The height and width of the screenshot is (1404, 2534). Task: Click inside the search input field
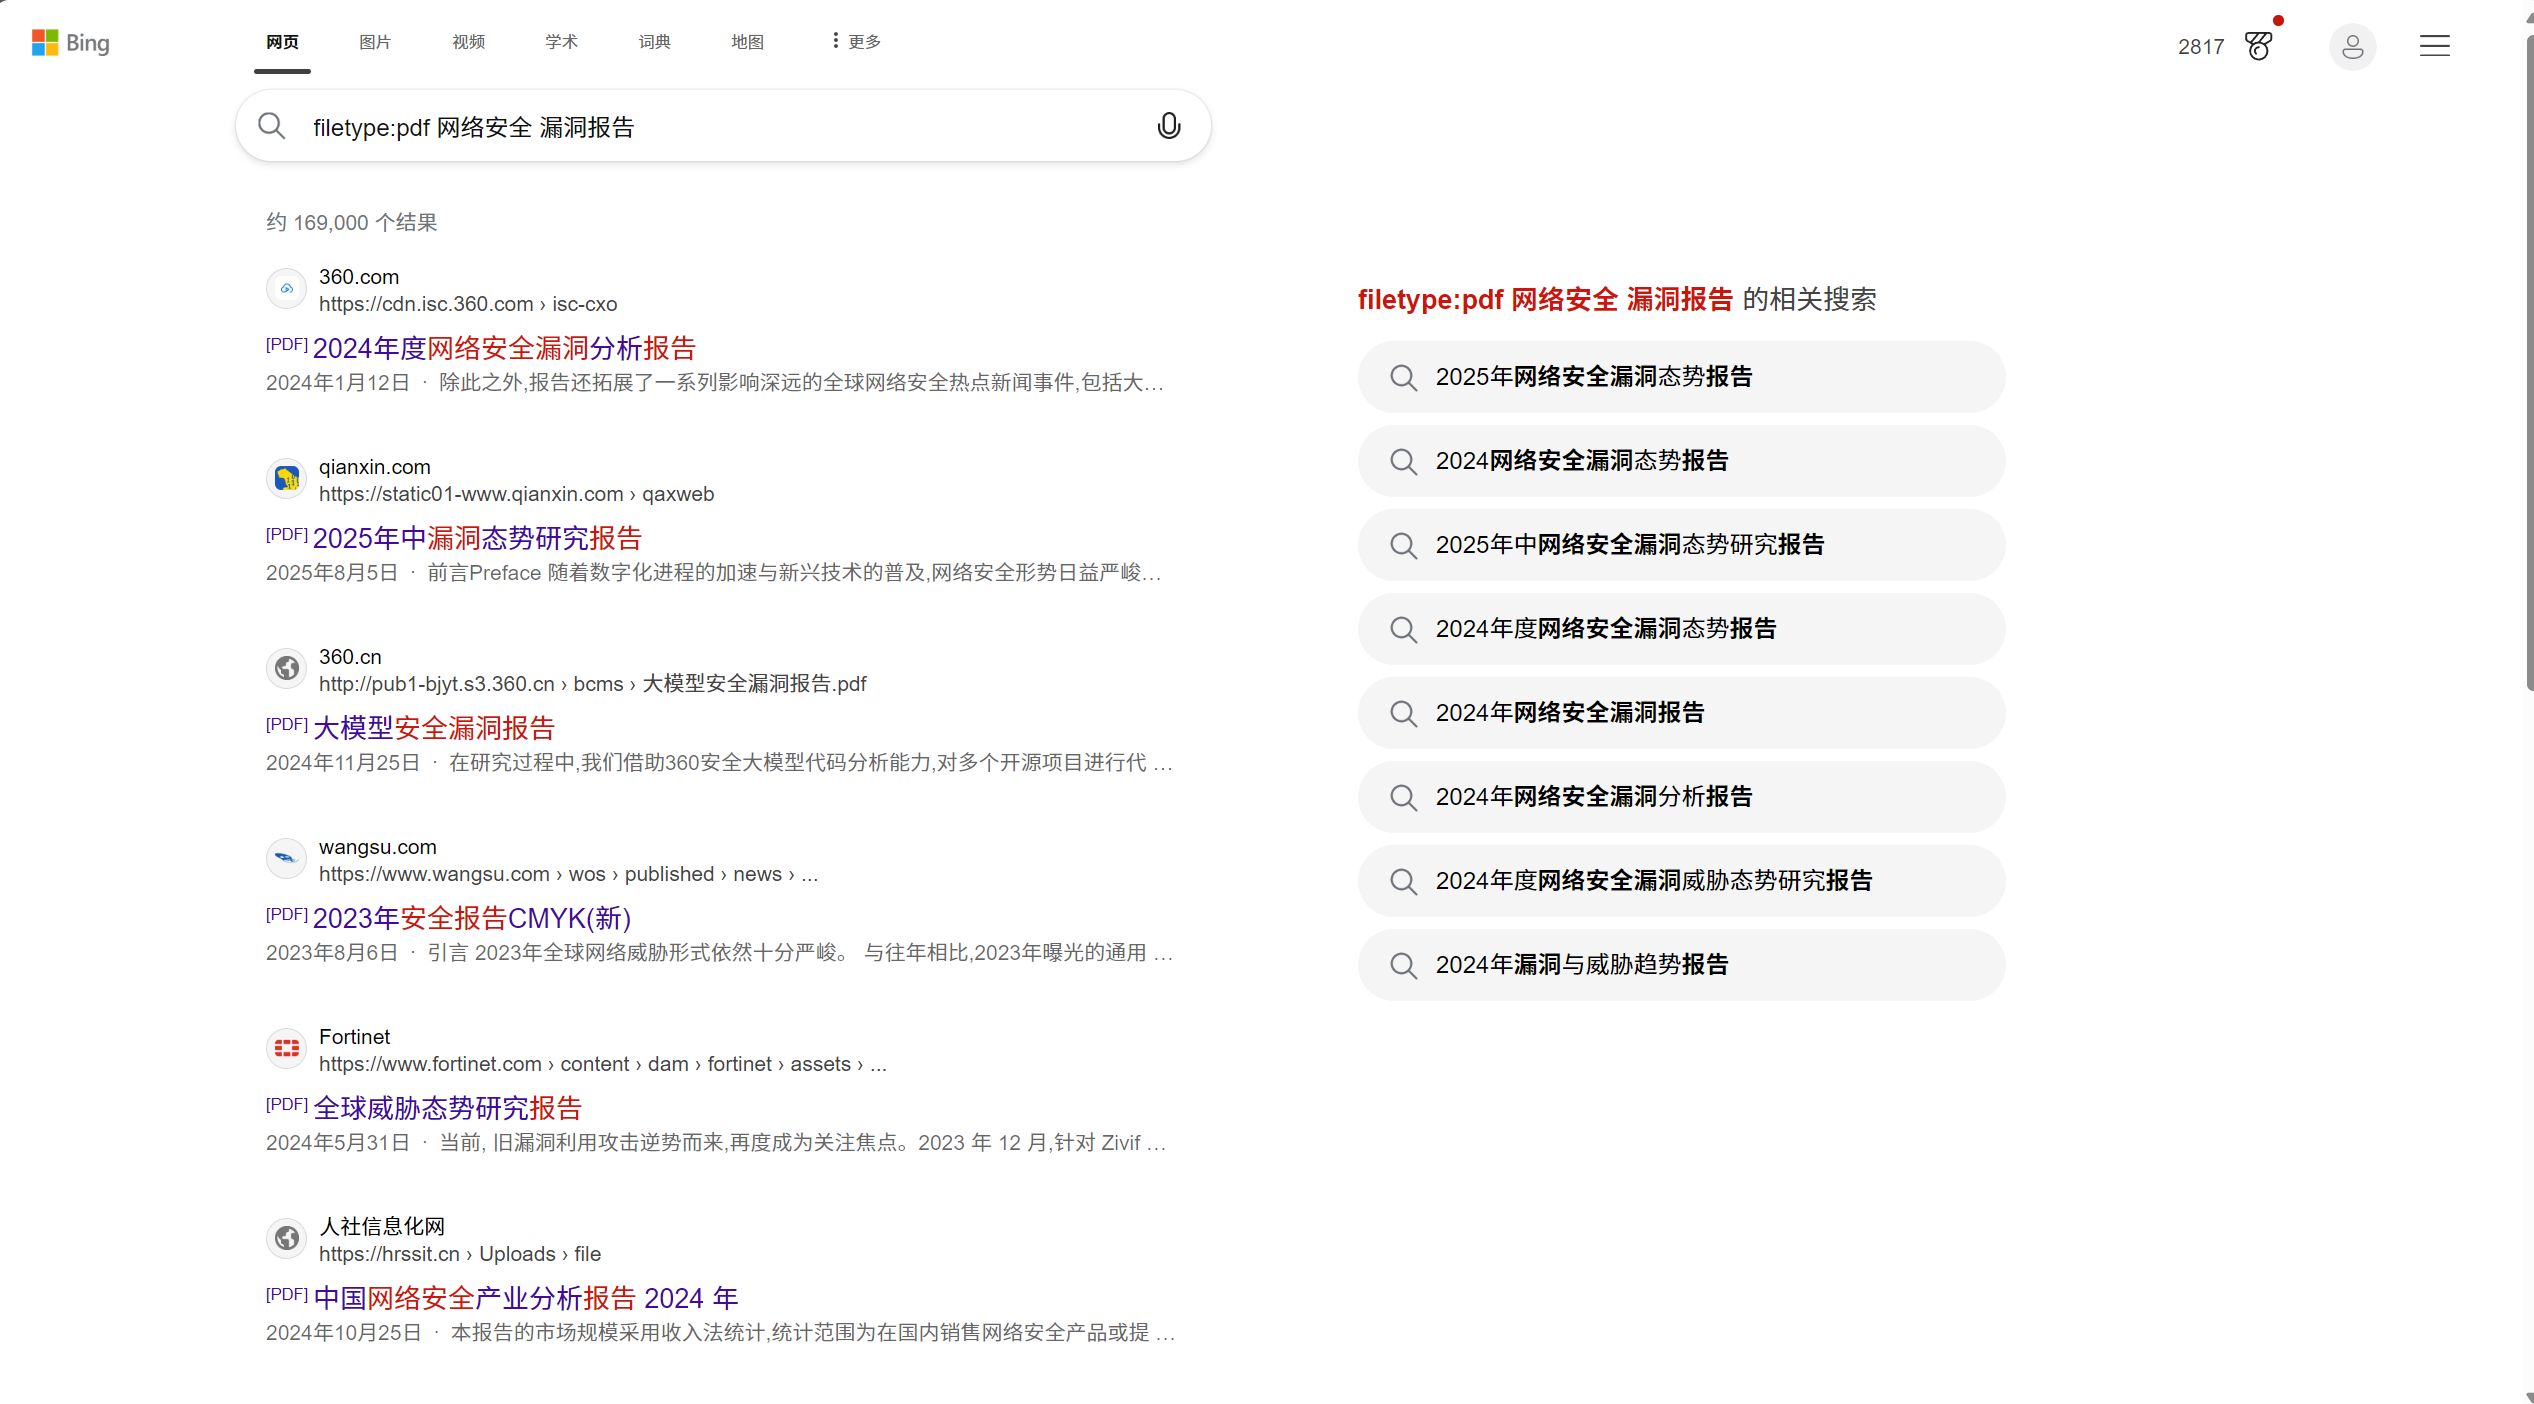700,126
